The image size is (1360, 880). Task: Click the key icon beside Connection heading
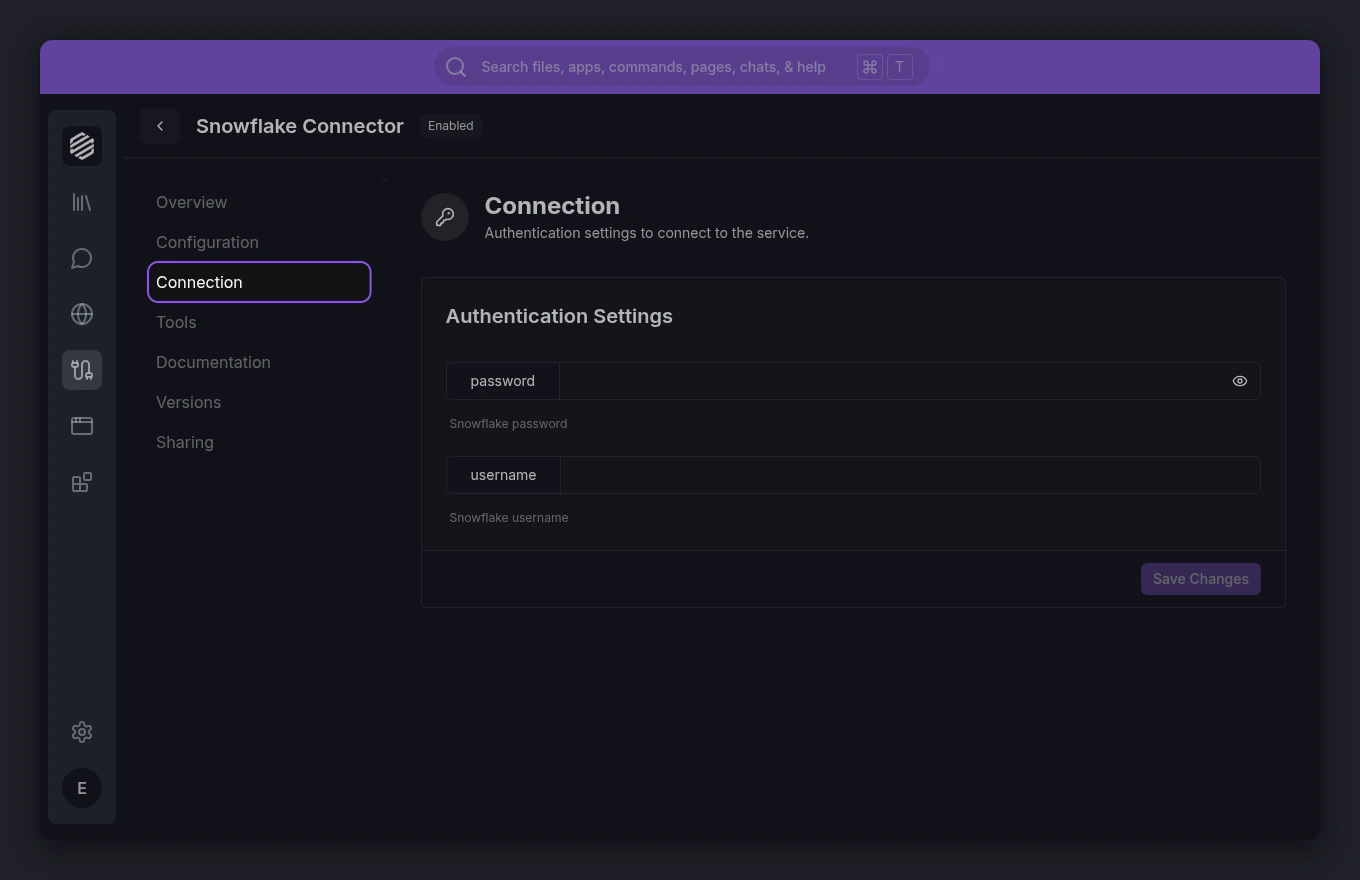point(445,217)
